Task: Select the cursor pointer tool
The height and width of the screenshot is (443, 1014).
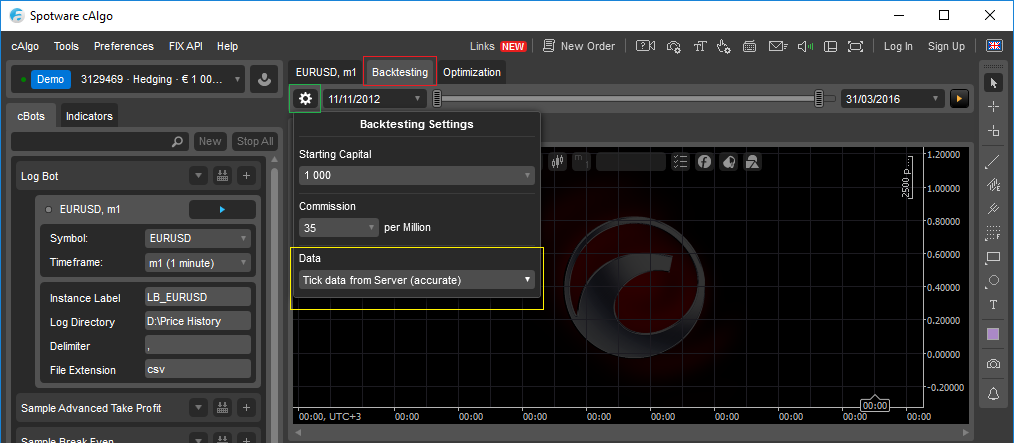Action: point(993,83)
